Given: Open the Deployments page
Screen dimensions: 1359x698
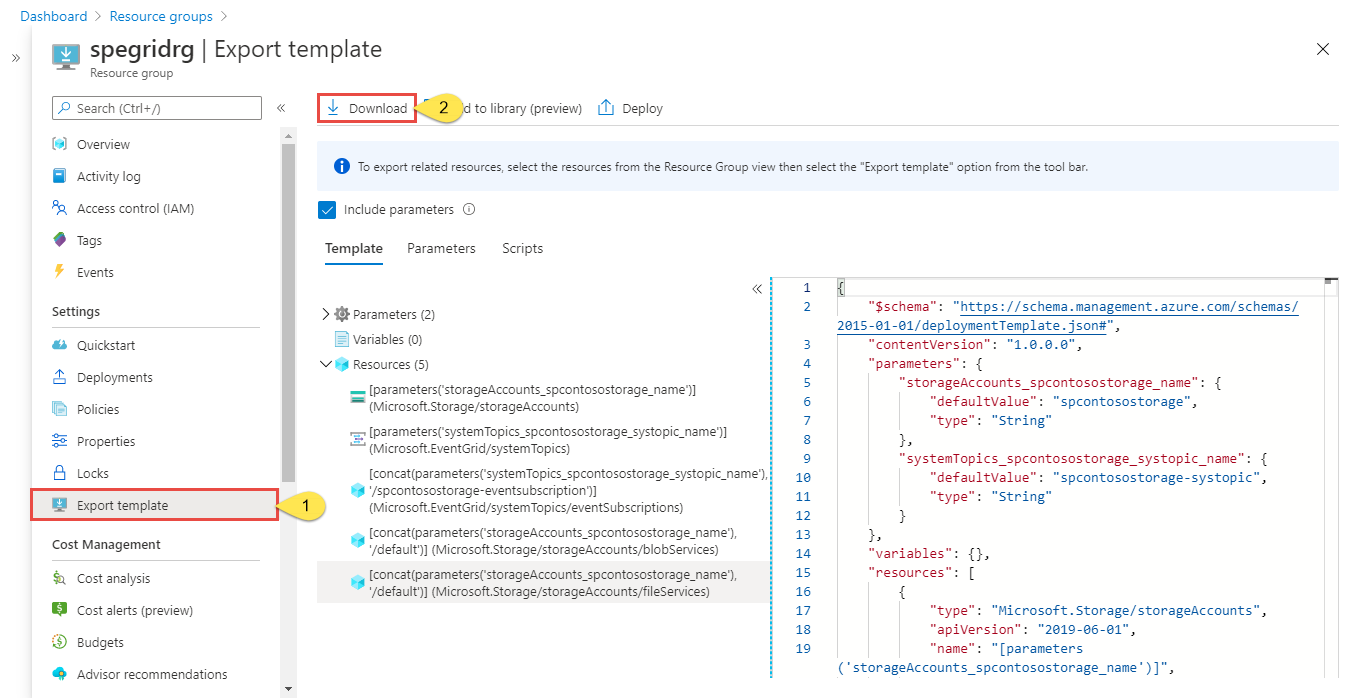Looking at the screenshot, I should (x=115, y=377).
